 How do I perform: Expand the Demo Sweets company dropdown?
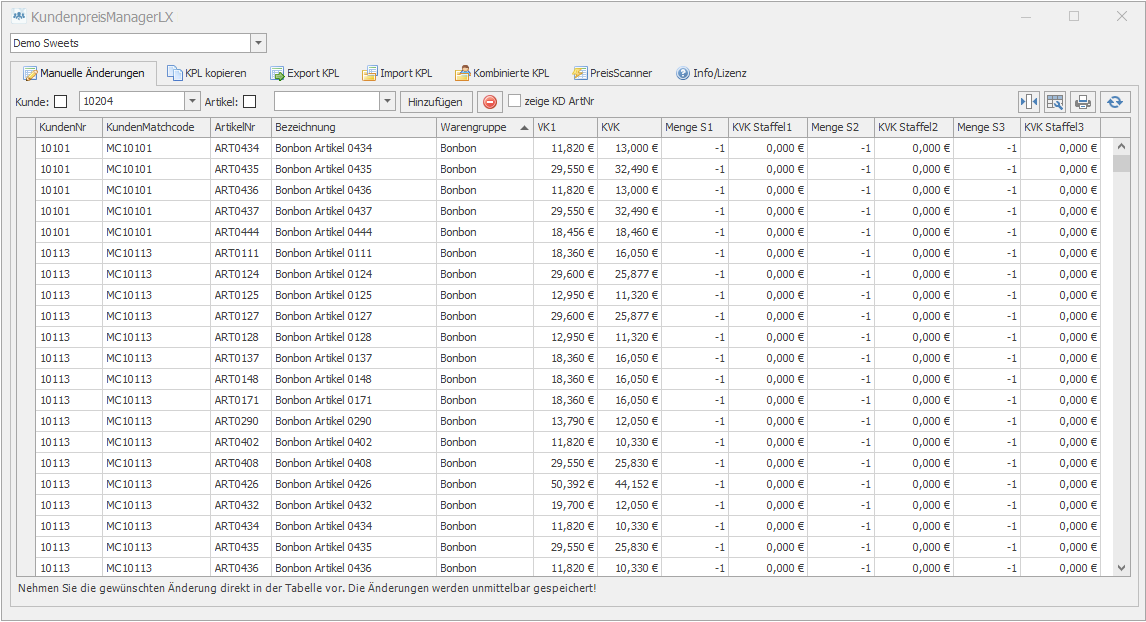pos(259,43)
